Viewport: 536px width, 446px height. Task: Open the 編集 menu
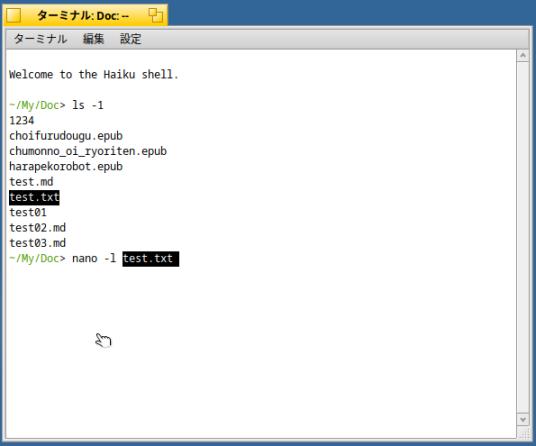93,39
